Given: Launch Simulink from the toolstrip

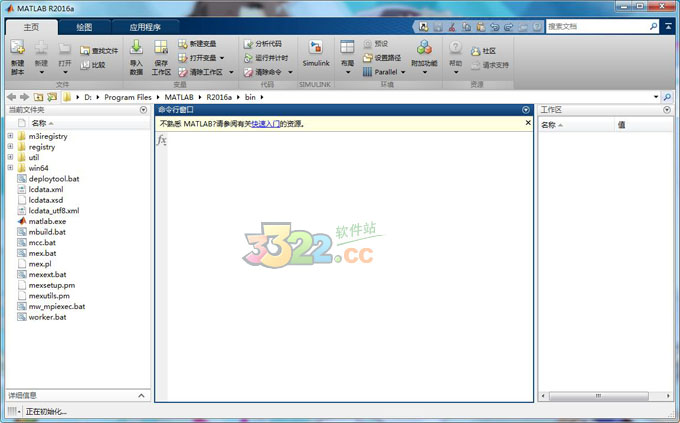Looking at the screenshot, I should click(x=316, y=53).
